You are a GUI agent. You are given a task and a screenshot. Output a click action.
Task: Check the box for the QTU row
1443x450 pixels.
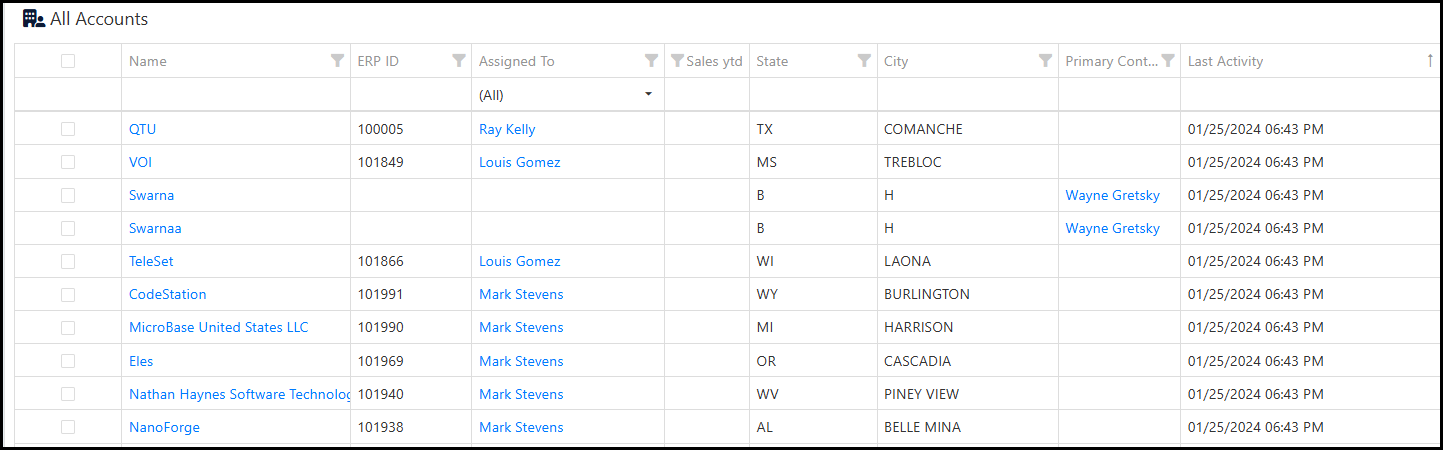(68, 129)
